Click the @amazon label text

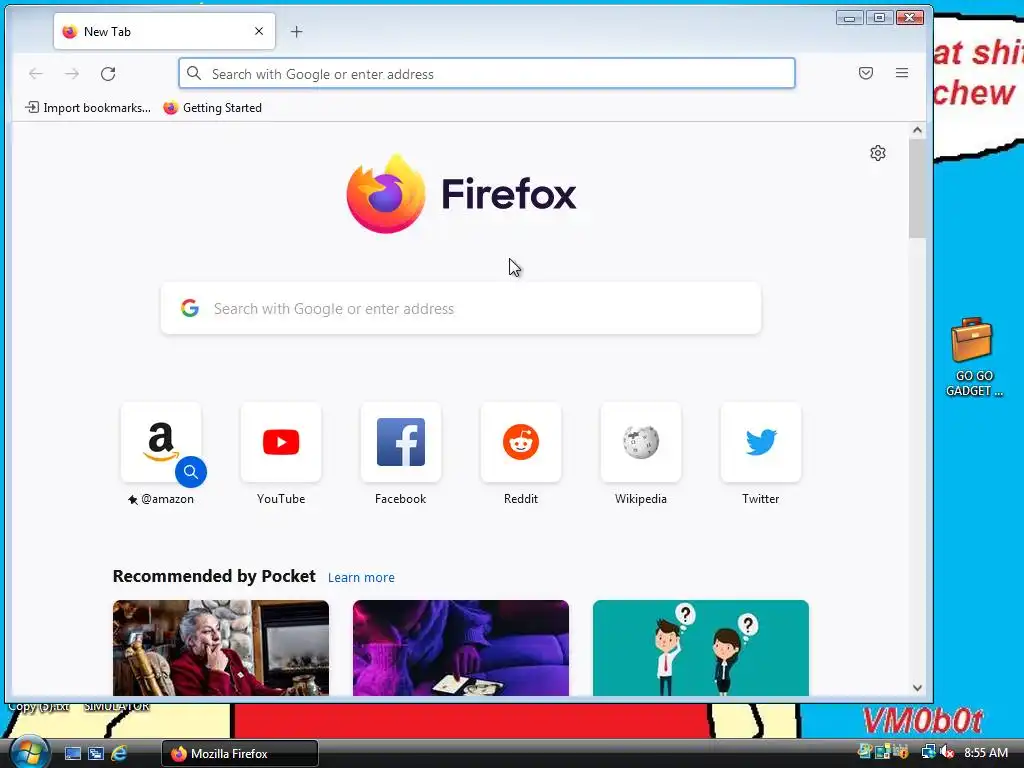coord(167,499)
